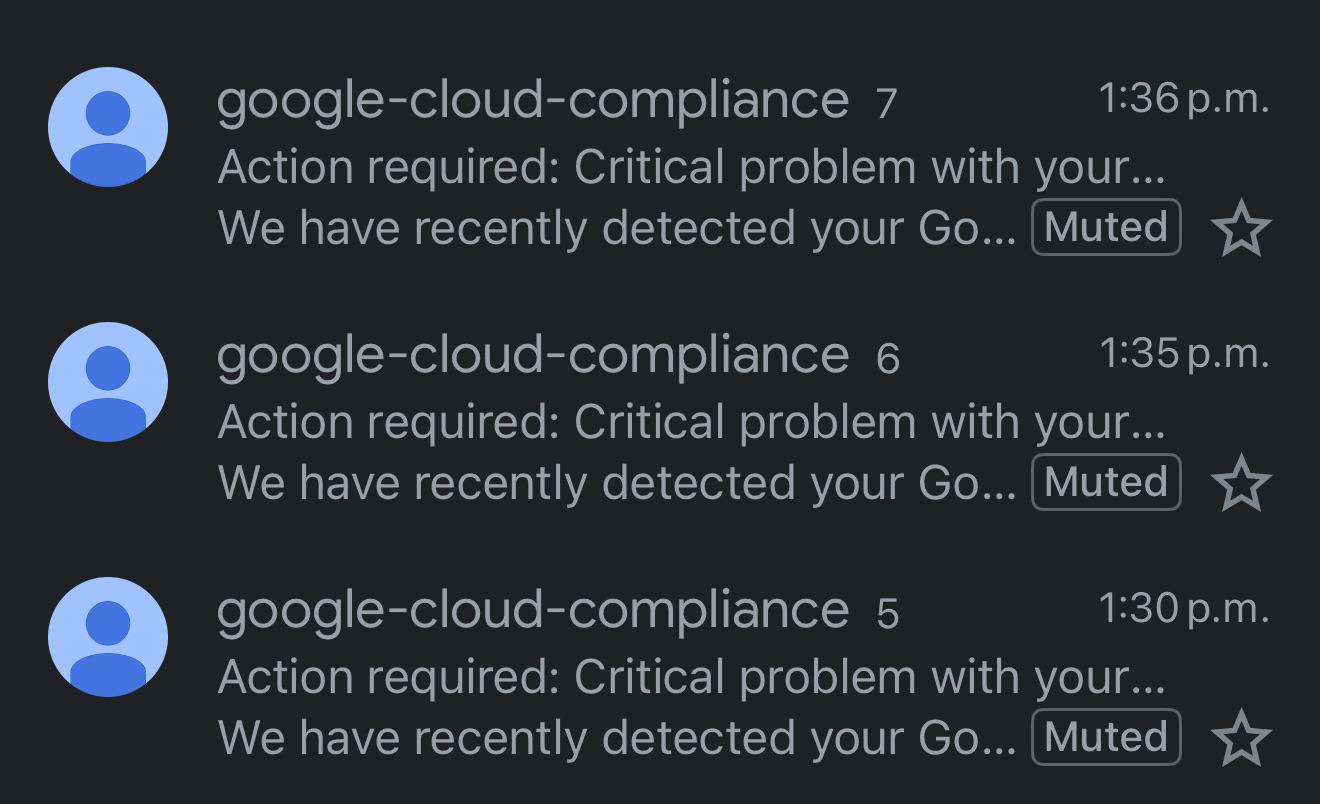1320x804 pixels.
Task: Click the Muted label on the 6-message thread
Action: click(1106, 482)
